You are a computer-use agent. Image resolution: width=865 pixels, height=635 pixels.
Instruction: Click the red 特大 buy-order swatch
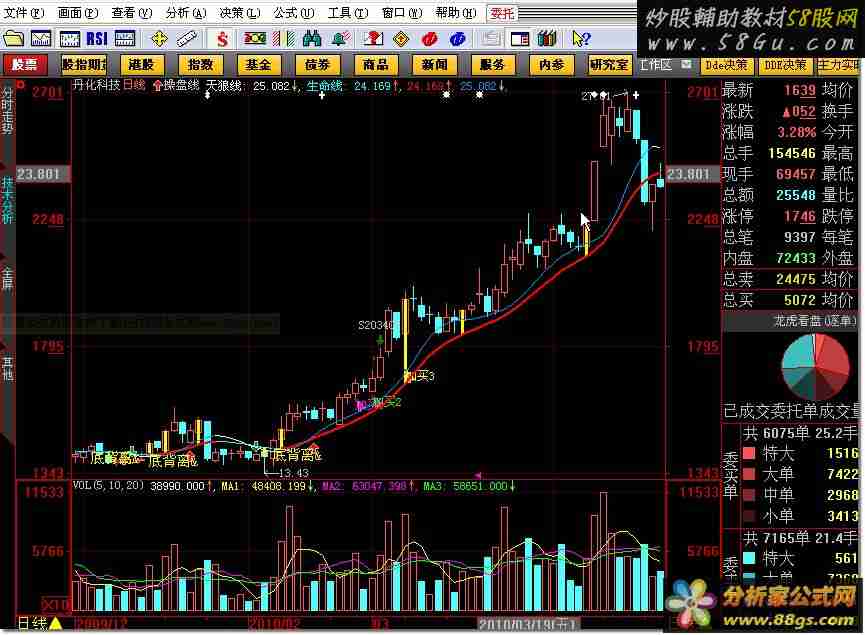pyautogui.click(x=749, y=453)
